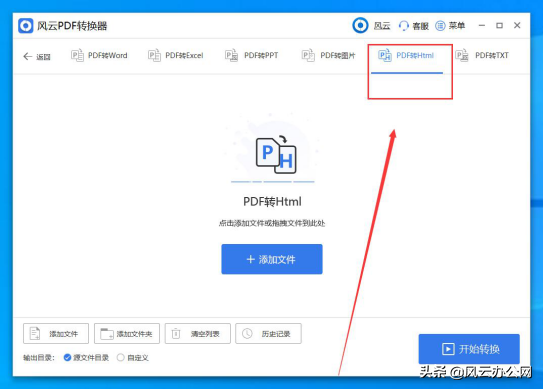Image resolution: width=544 pixels, height=390 pixels.
Task: Click the 风云PDF转换器 app logo
Action: pos(25,26)
